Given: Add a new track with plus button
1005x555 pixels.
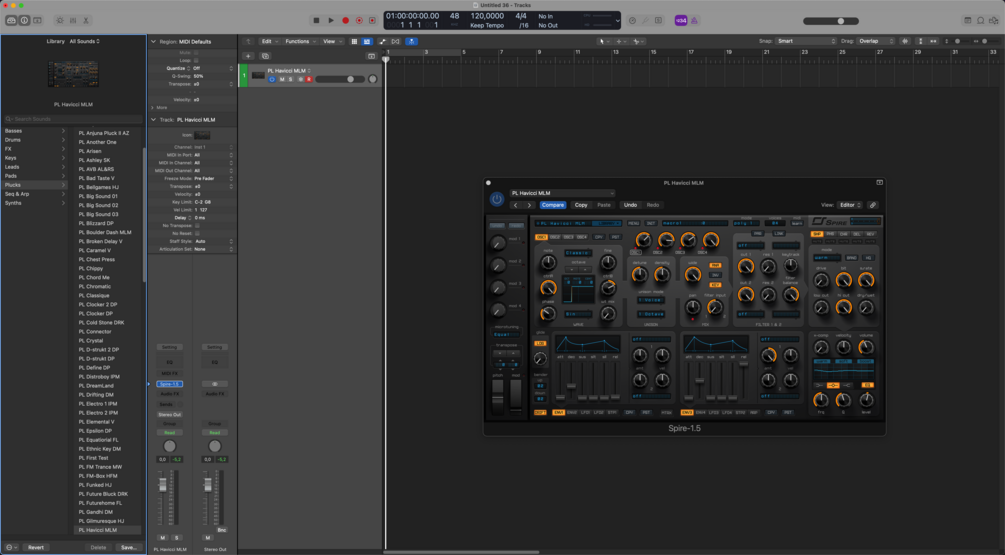Looking at the screenshot, I should 248,56.
